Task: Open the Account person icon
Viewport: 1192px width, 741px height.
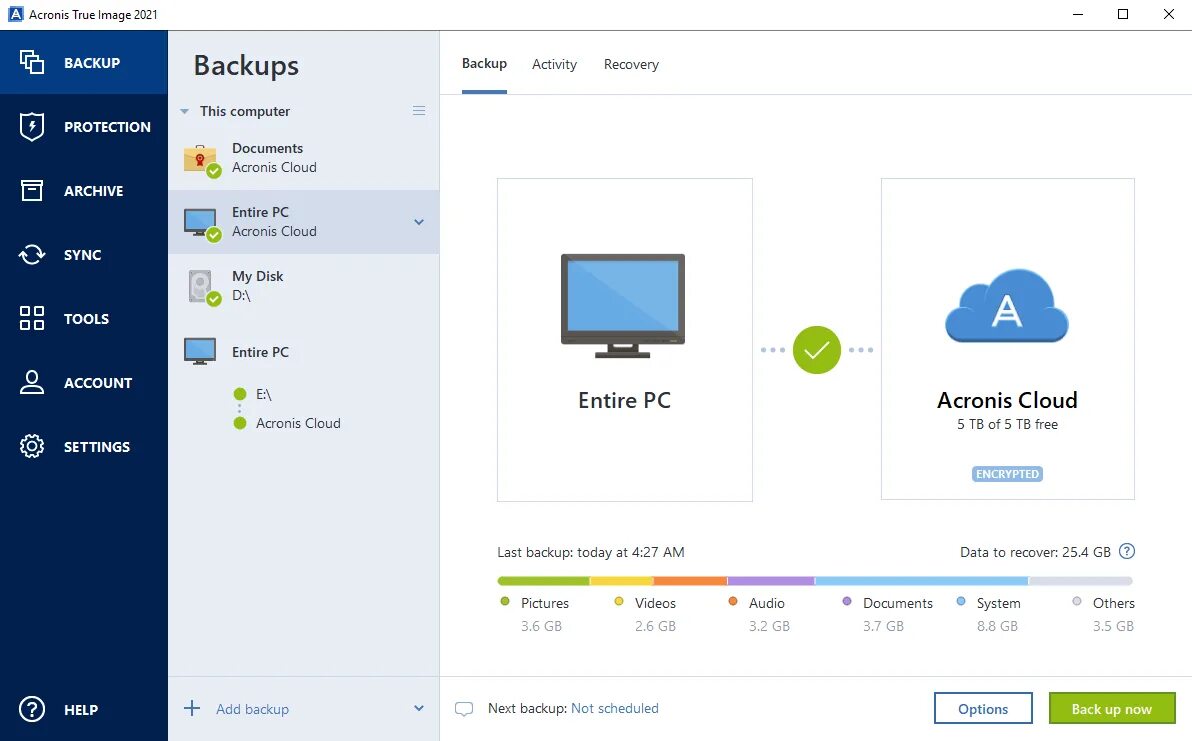Action: point(32,382)
